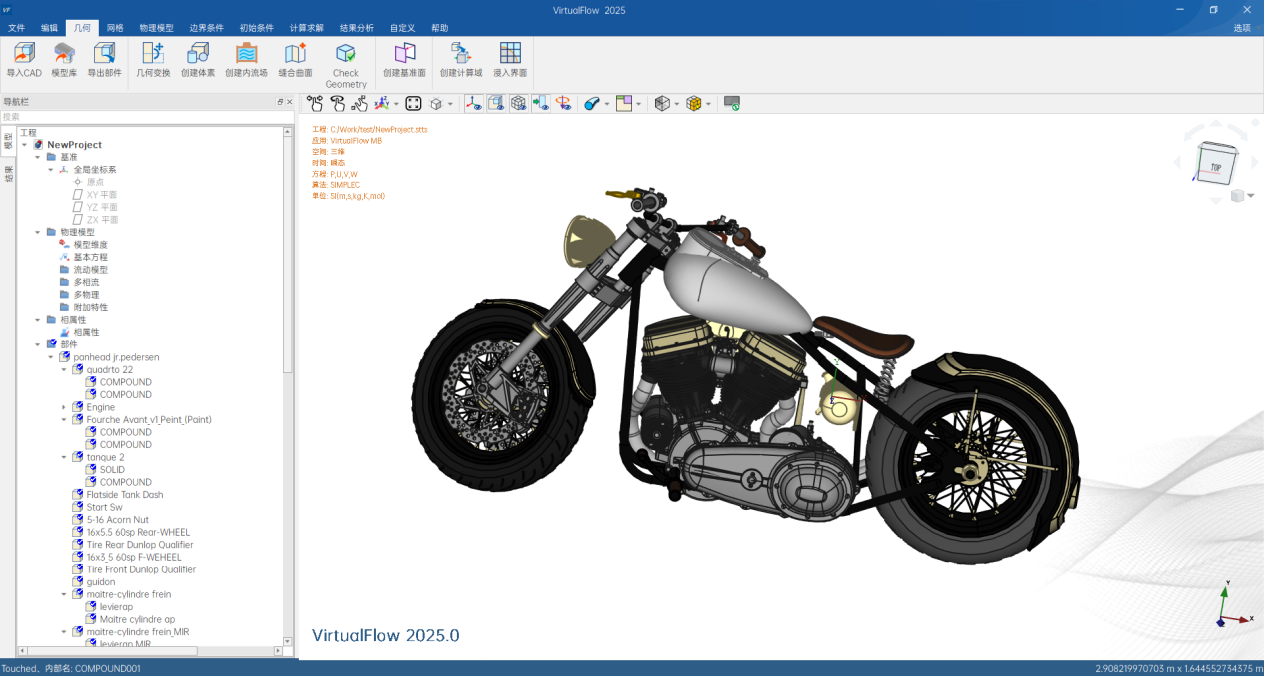Switch to 物理模型 ribbon tab
The image size is (1264, 676).
click(x=156, y=28)
